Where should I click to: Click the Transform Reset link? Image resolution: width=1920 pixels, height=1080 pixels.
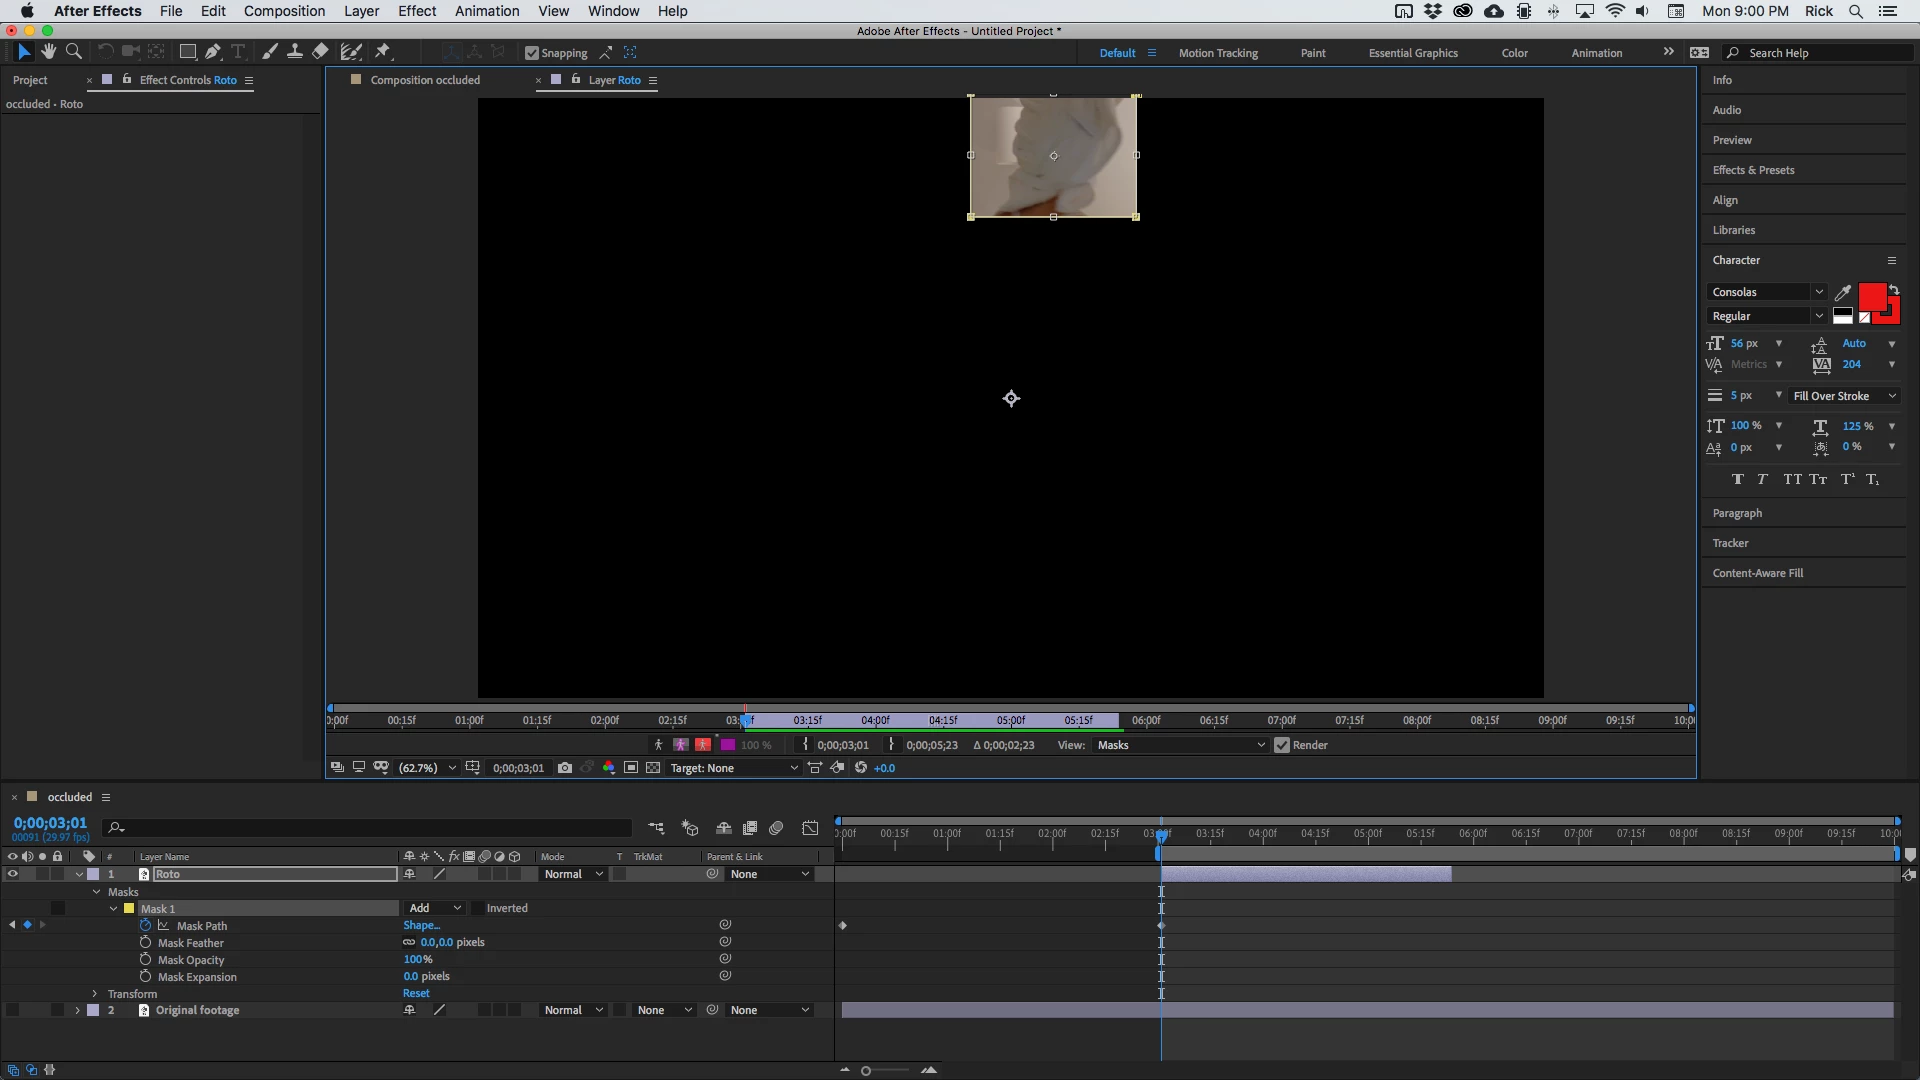[x=416, y=993]
